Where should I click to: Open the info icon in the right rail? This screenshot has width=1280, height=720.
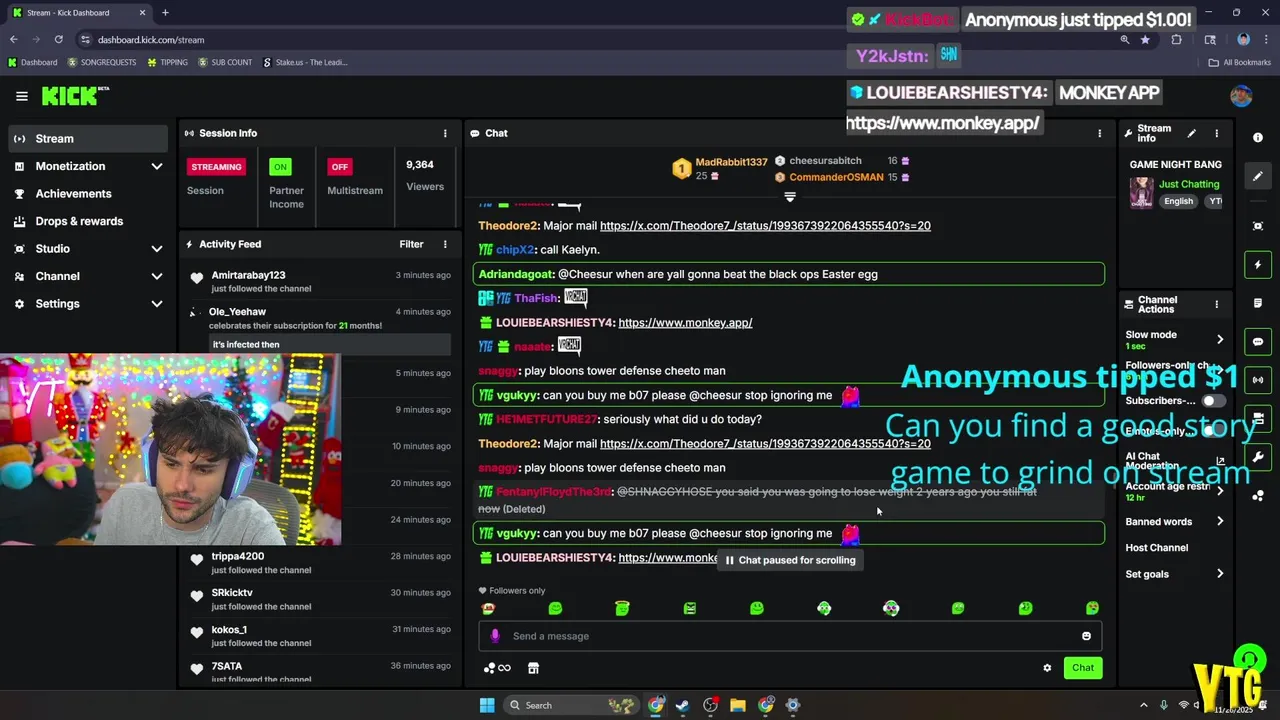[x=1258, y=138]
